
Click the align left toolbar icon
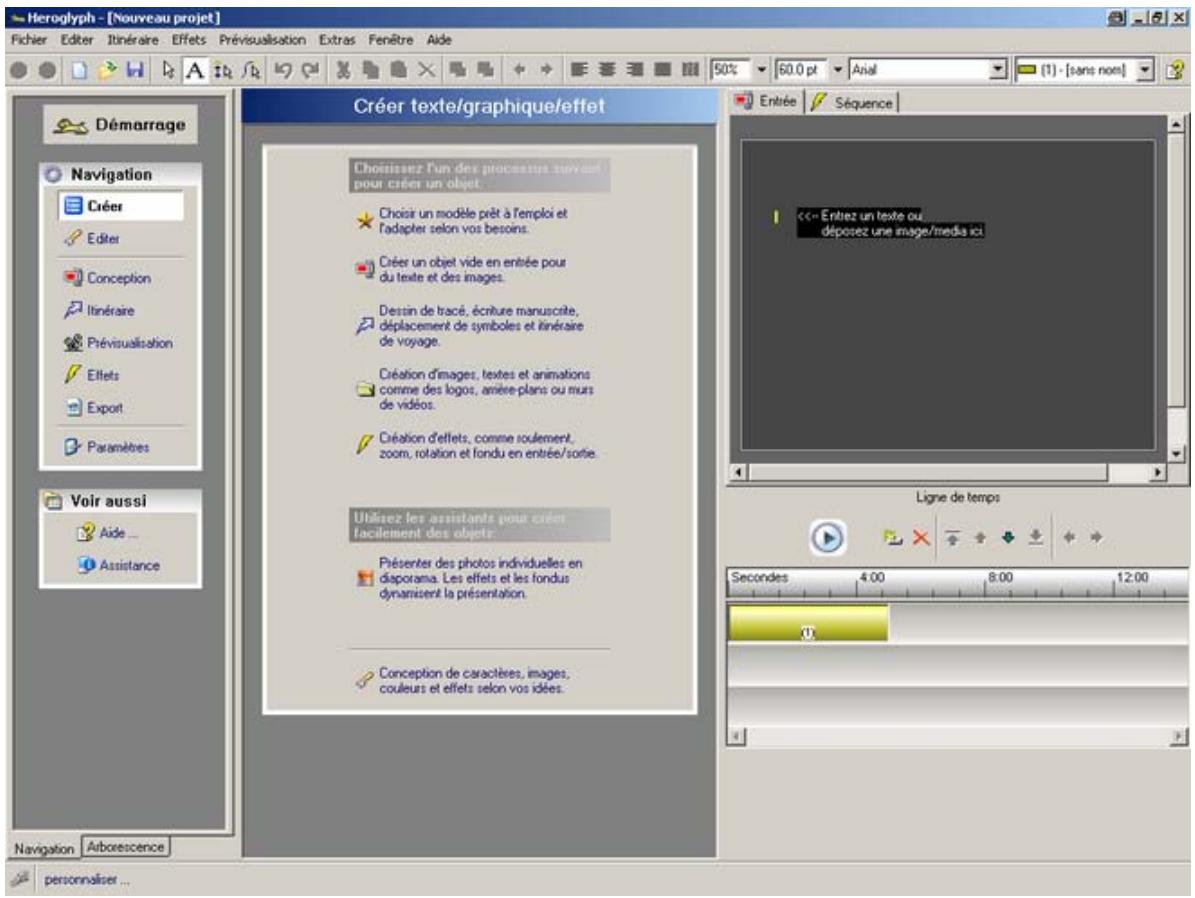(x=579, y=70)
